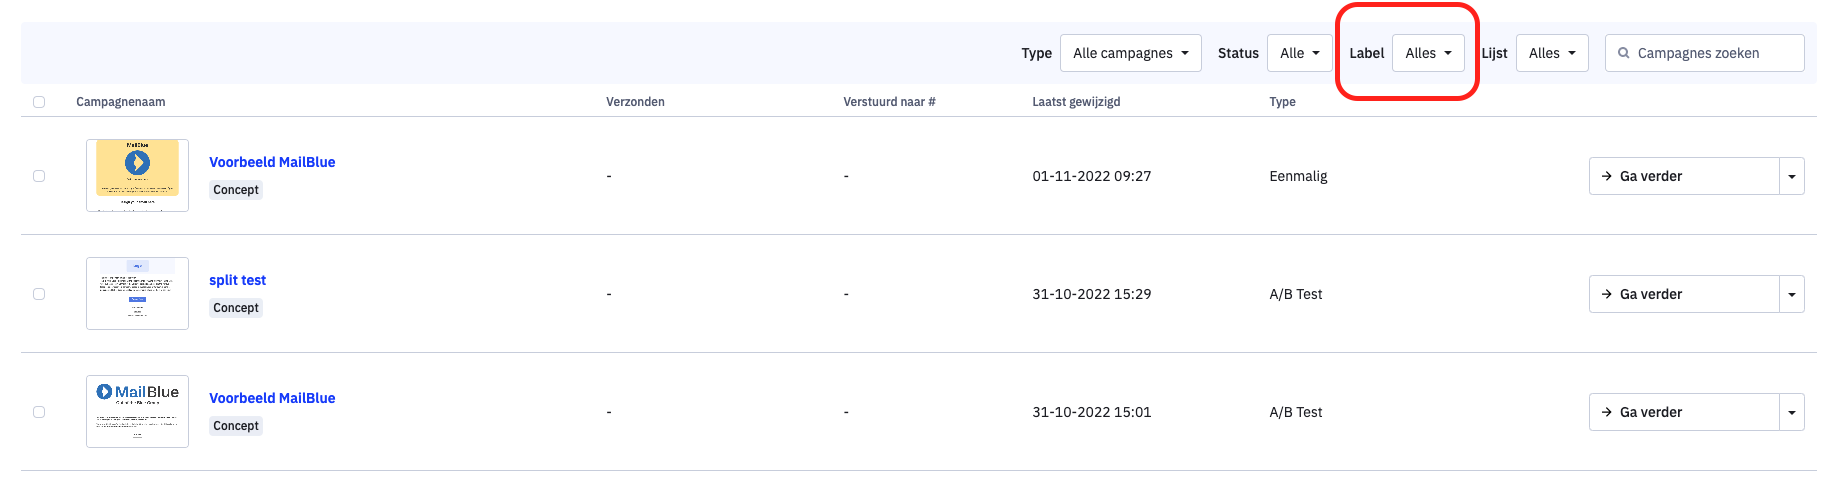Image resolution: width=1840 pixels, height=481 pixels.
Task: Open the Type filter Alle campagnes dropdown
Action: tap(1130, 53)
